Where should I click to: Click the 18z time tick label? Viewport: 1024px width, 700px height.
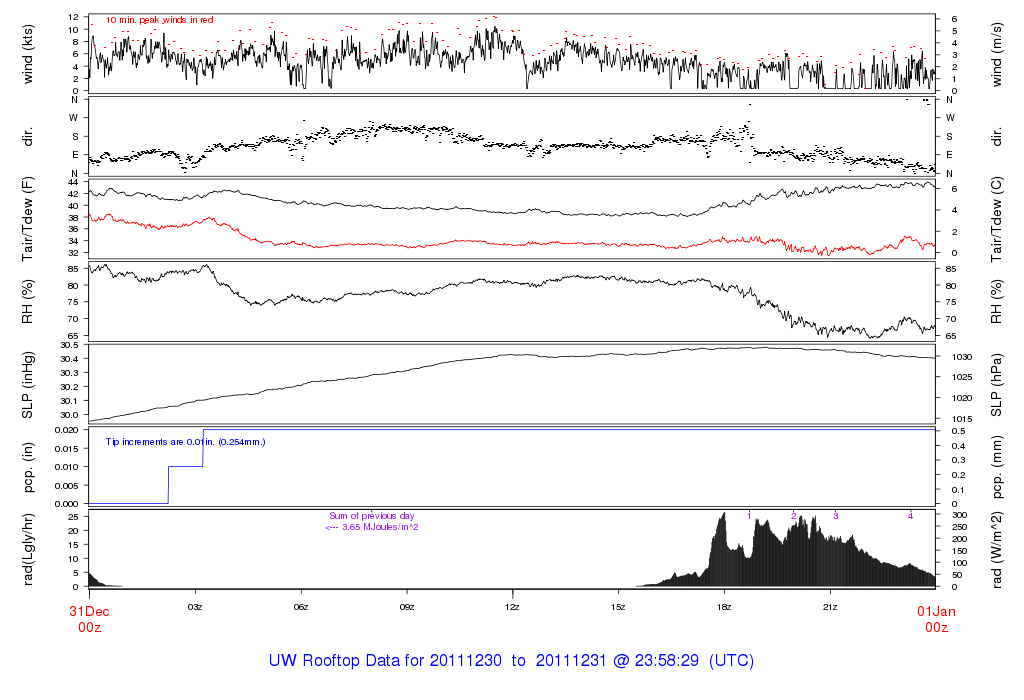[x=724, y=607]
